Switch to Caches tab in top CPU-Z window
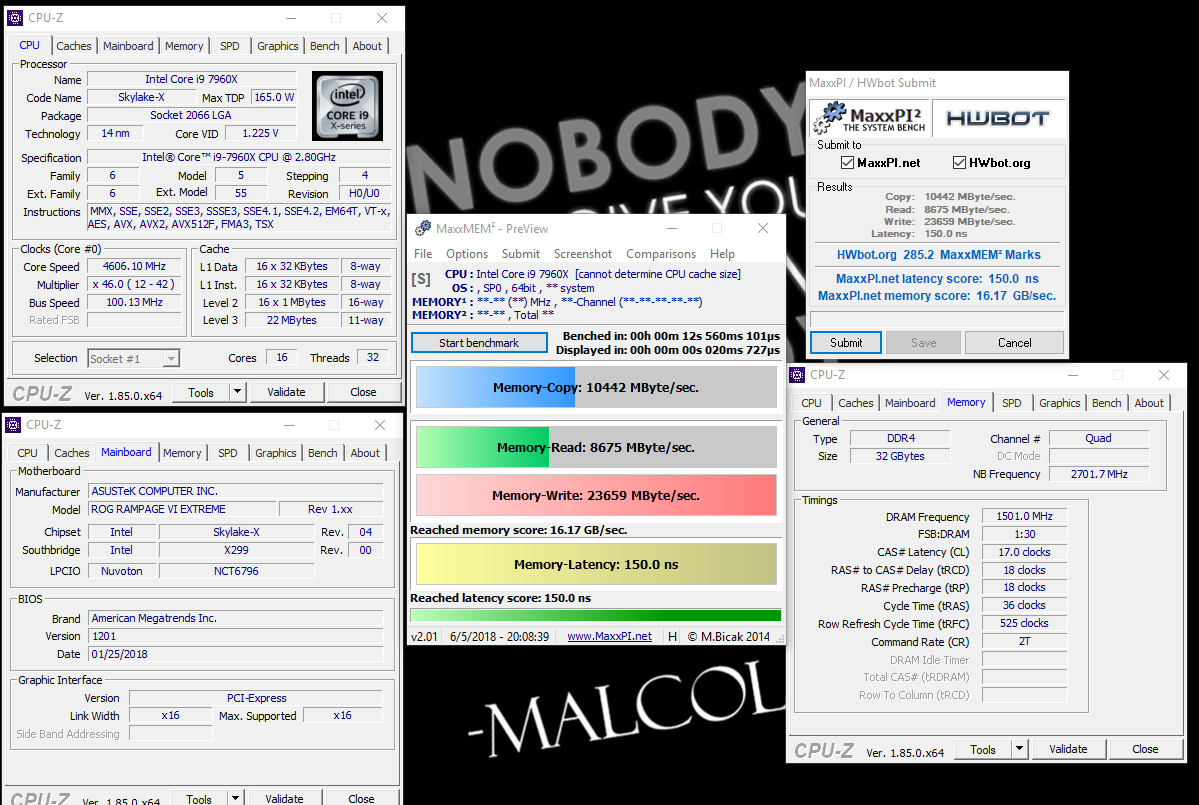1199x805 pixels. [x=73, y=46]
